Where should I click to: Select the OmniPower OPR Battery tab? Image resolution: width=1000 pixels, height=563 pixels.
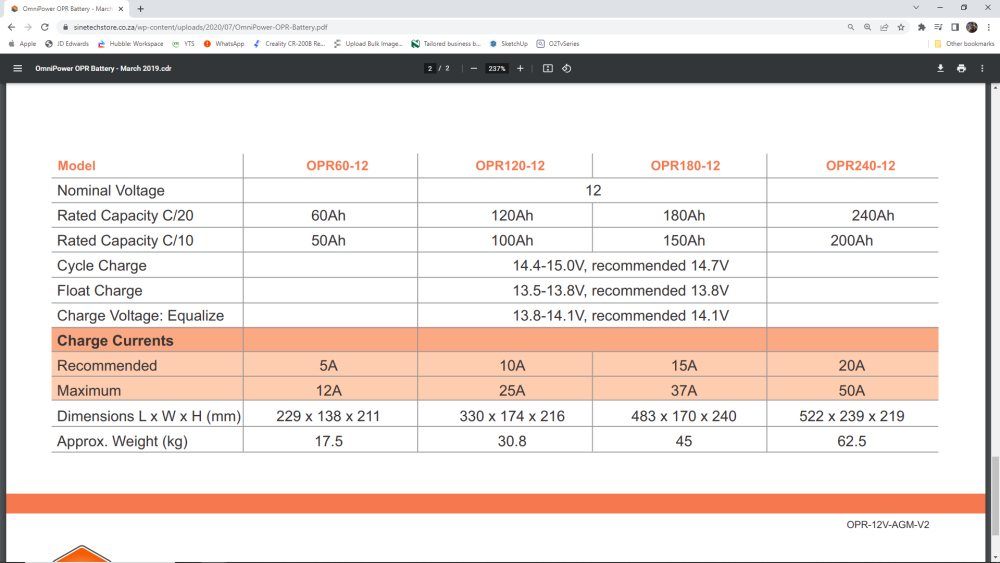coord(66,9)
